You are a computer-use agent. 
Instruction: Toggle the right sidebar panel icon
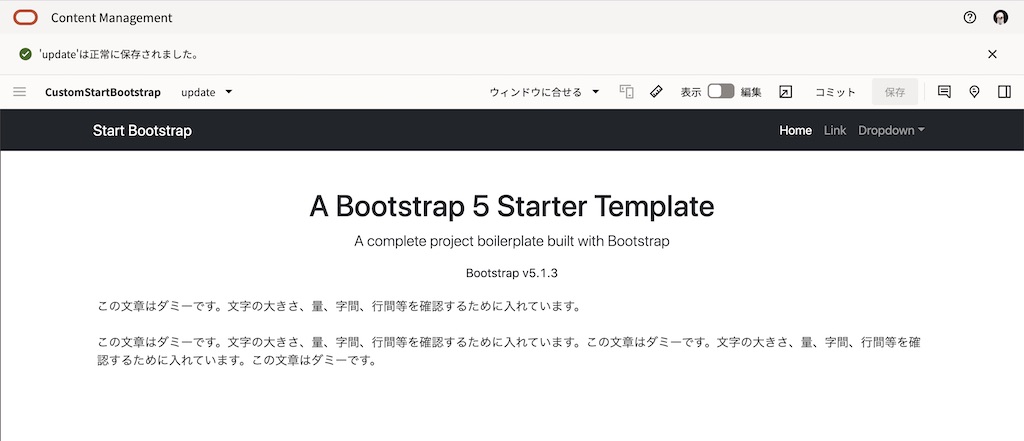click(x=1004, y=92)
